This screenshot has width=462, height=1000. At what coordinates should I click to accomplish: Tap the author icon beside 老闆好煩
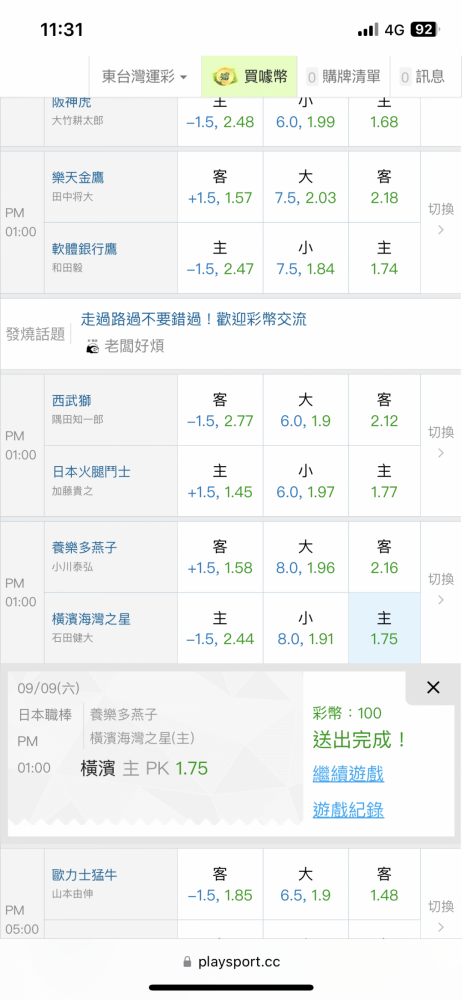click(x=93, y=346)
